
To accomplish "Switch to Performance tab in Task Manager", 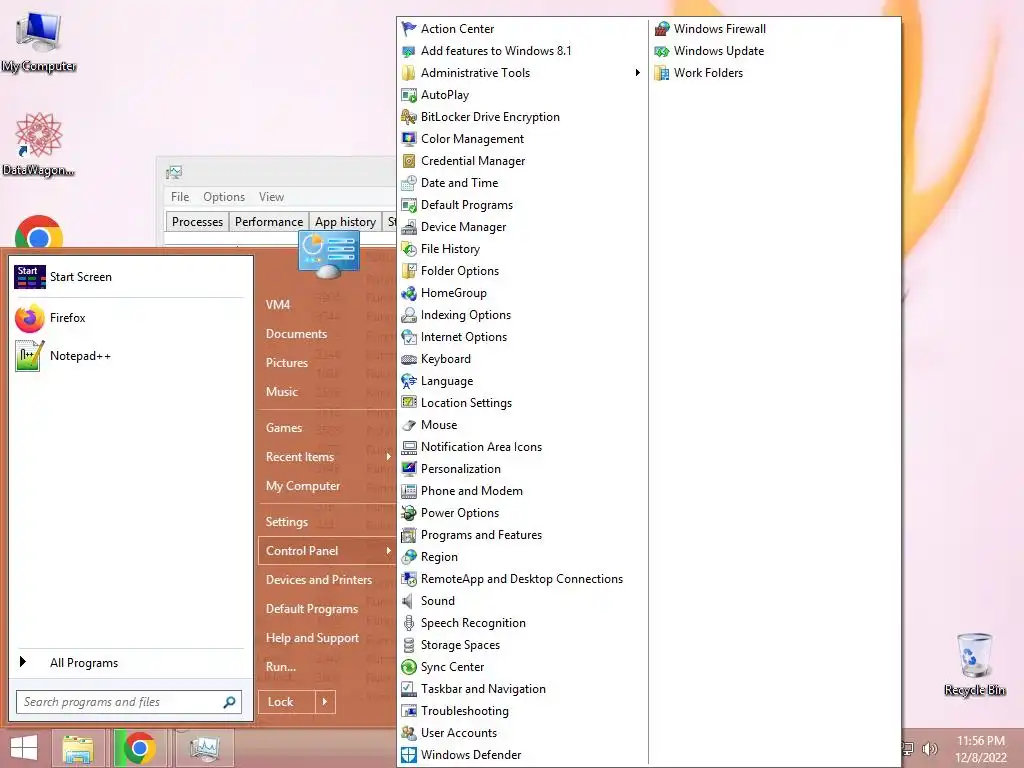I will [268, 222].
